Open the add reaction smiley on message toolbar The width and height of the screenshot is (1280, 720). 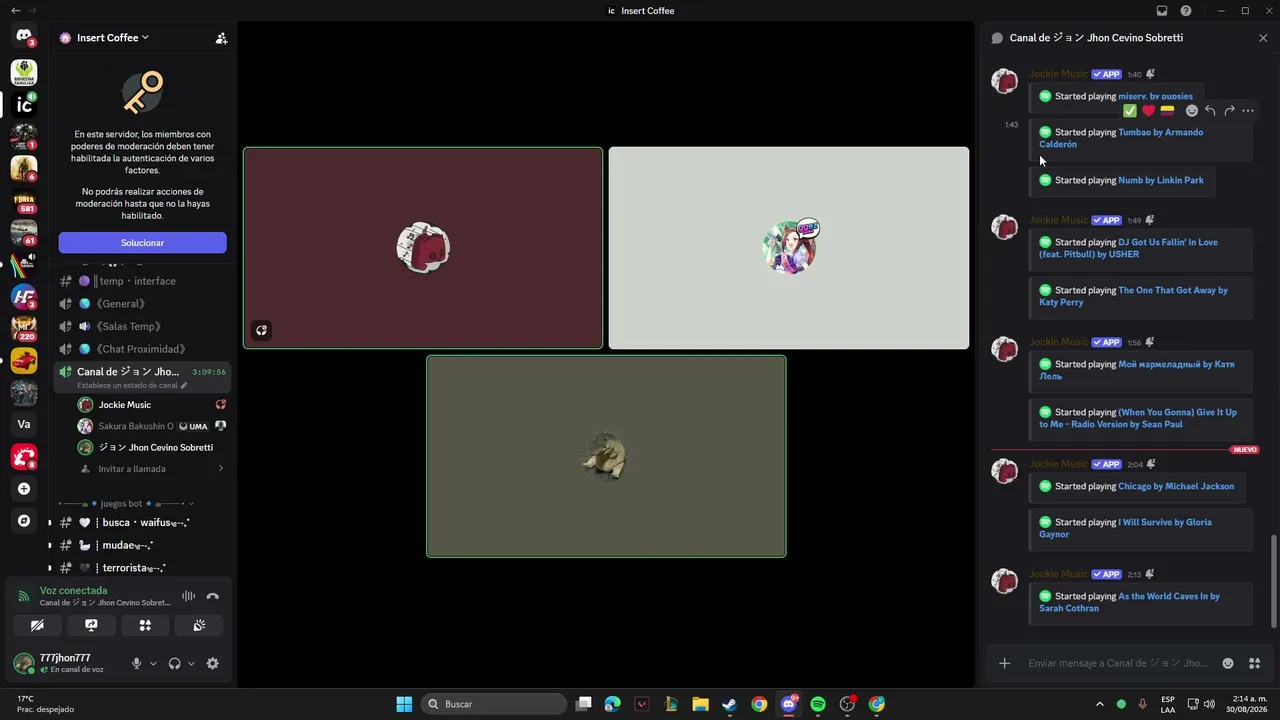[1191, 111]
